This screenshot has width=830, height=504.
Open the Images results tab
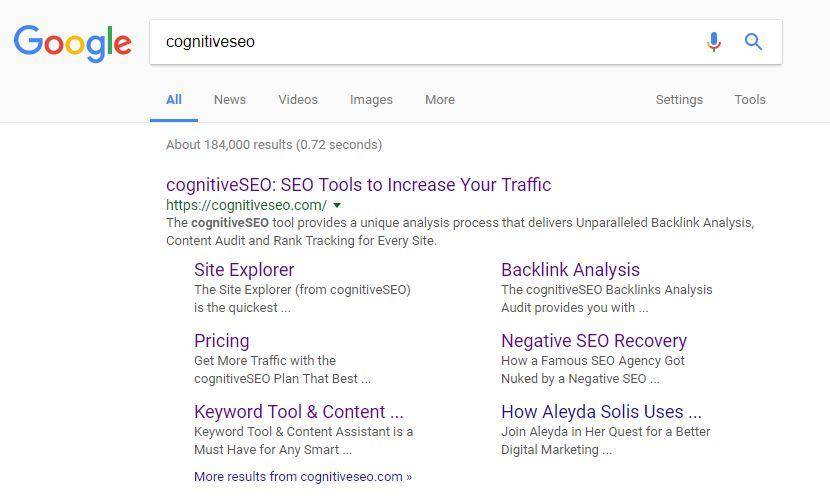(x=371, y=100)
